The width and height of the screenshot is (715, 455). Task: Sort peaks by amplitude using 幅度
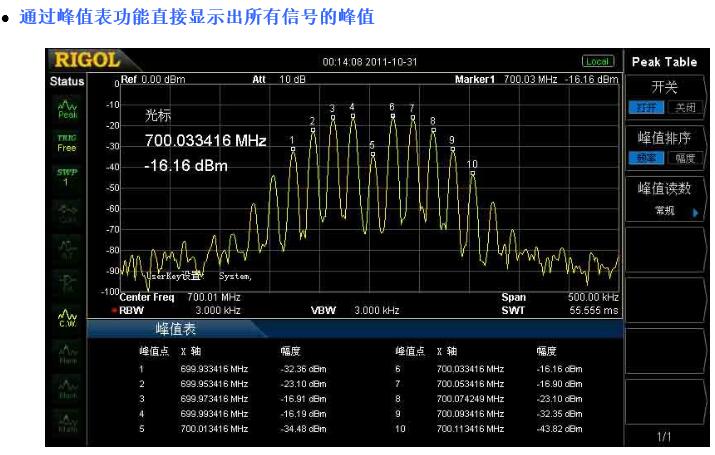[684, 158]
